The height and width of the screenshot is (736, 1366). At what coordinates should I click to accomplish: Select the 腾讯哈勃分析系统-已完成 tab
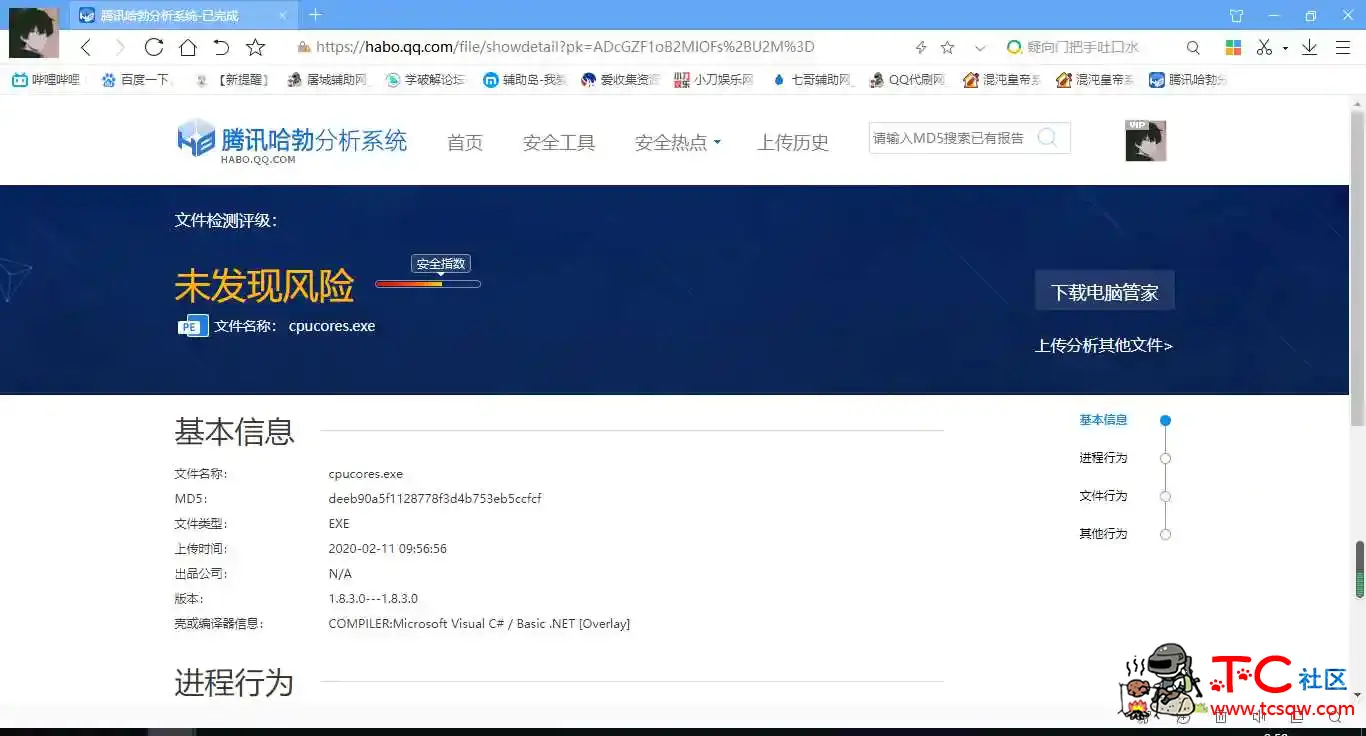pos(183,15)
